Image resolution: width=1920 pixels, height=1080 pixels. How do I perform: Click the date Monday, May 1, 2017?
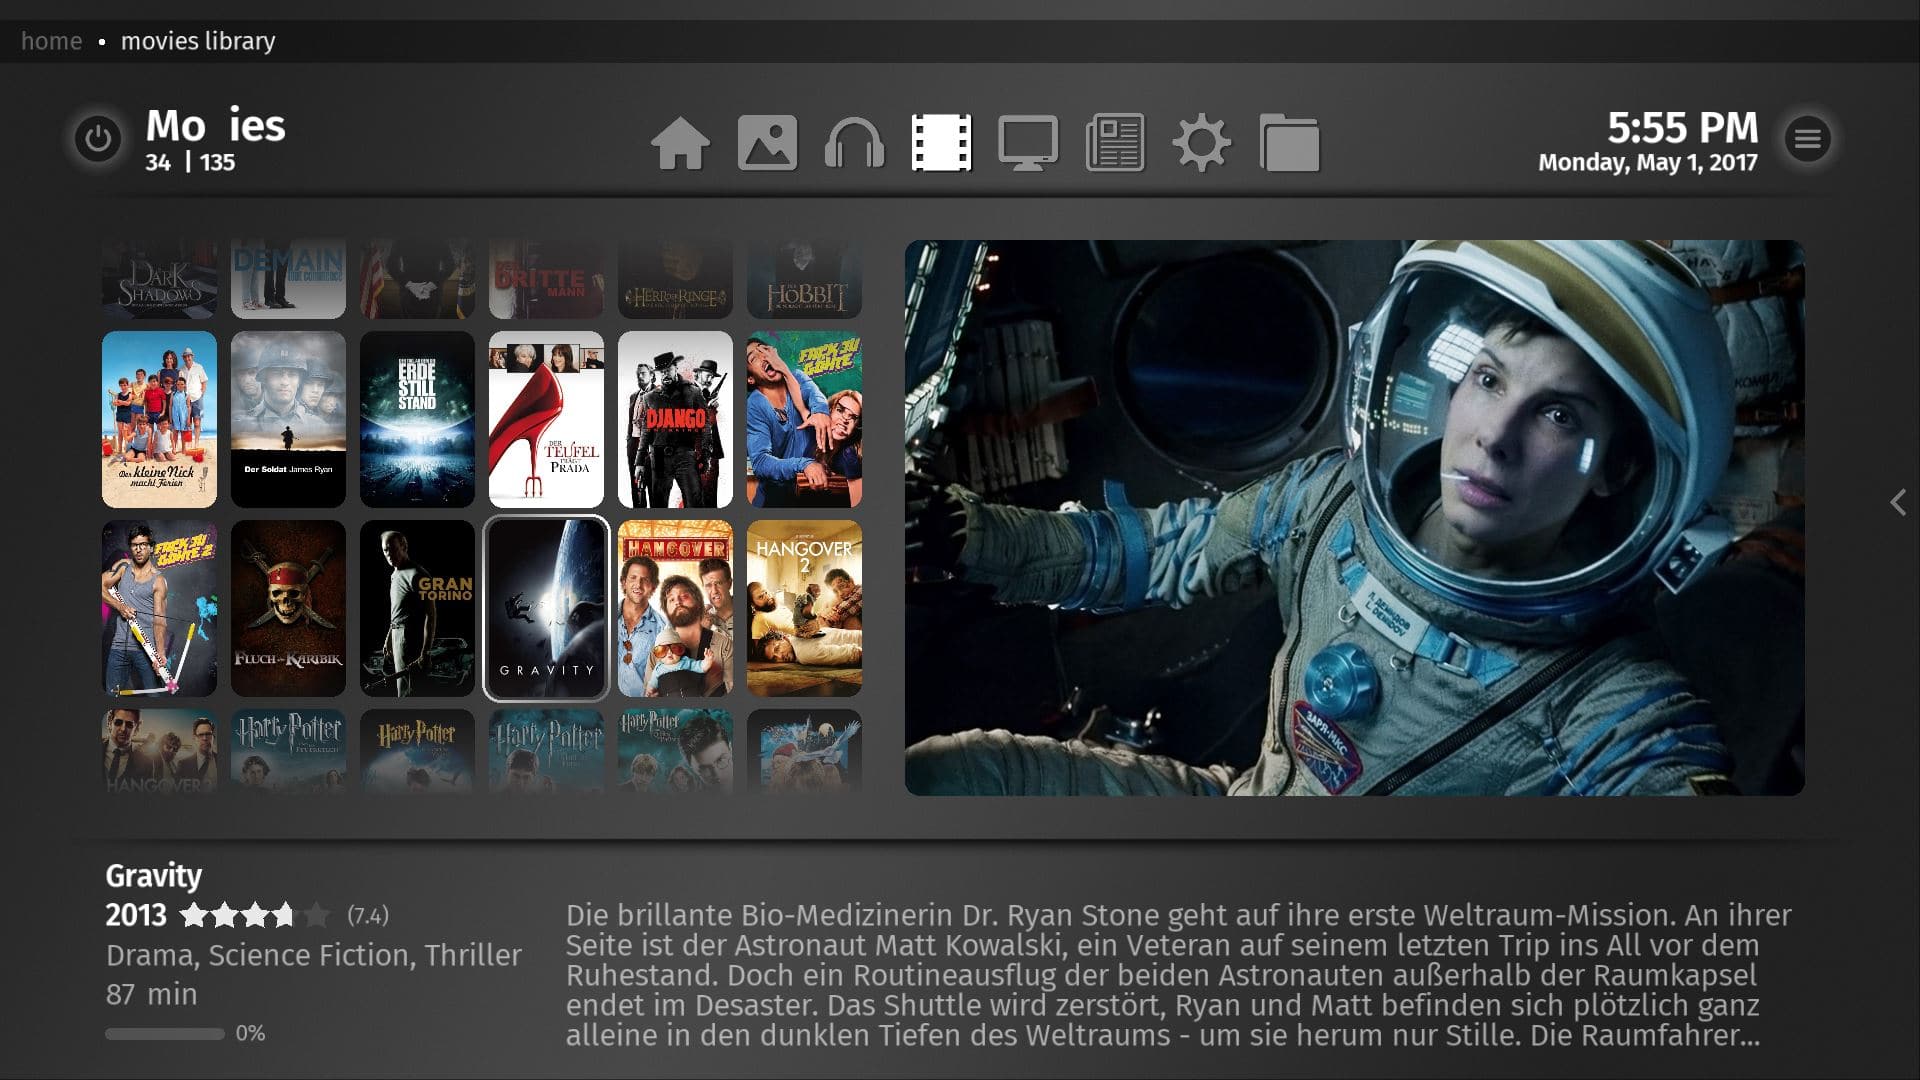(x=1647, y=163)
